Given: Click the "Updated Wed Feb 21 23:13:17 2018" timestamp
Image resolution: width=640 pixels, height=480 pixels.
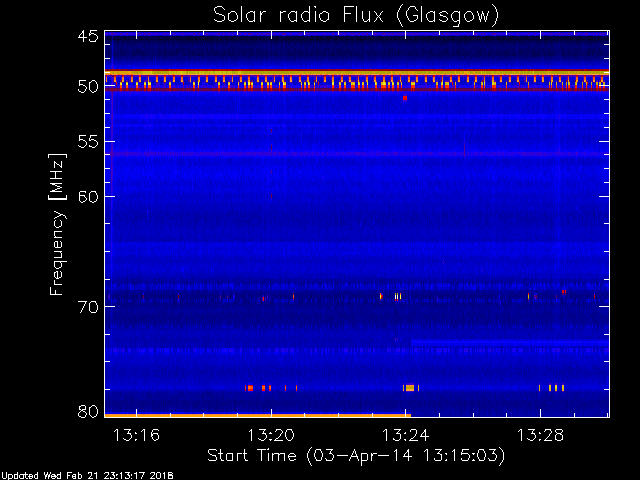Looking at the screenshot, I should [87, 476].
